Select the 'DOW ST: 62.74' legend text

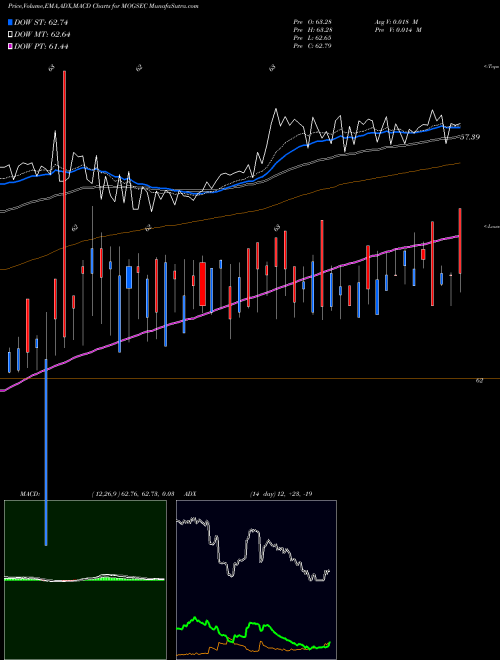click(41, 22)
